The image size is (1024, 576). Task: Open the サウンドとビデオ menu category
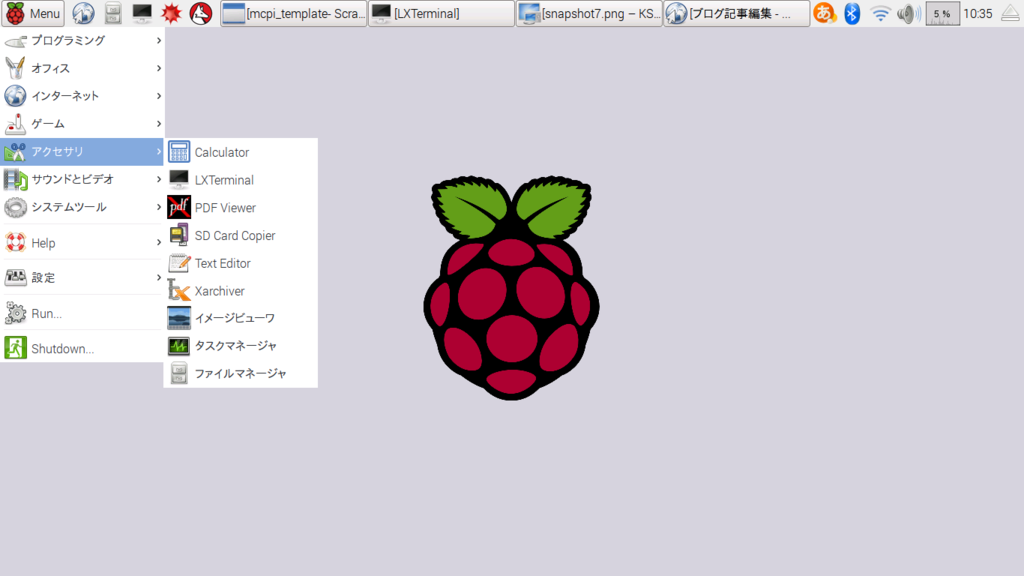[82, 179]
